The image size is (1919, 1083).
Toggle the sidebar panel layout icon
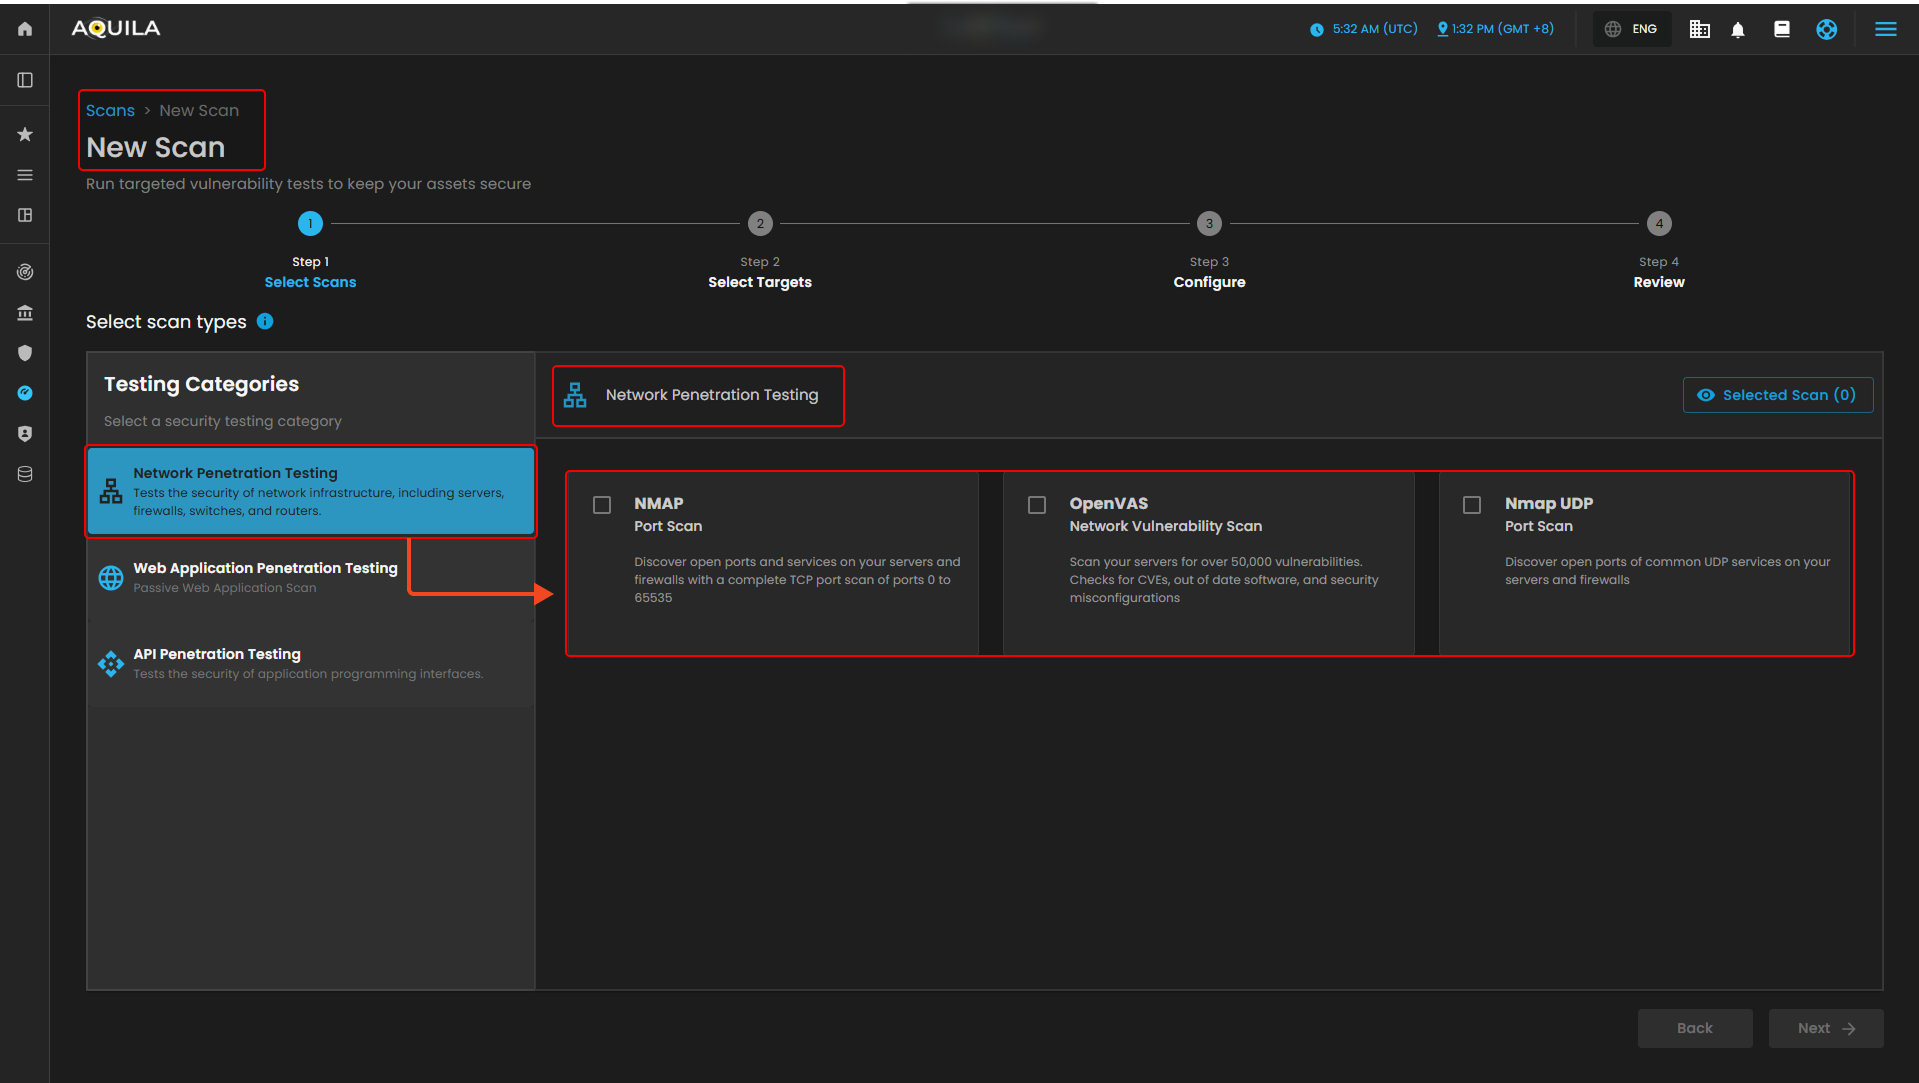[25, 80]
